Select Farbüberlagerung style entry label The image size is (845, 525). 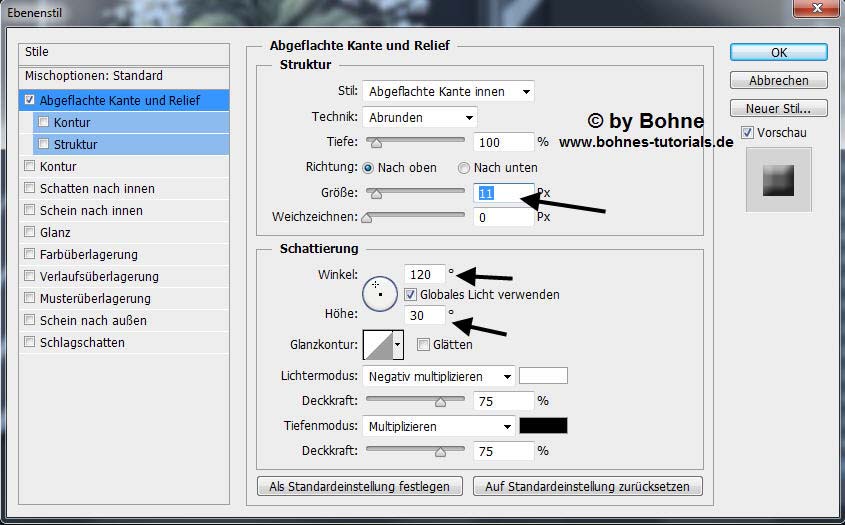click(x=89, y=254)
